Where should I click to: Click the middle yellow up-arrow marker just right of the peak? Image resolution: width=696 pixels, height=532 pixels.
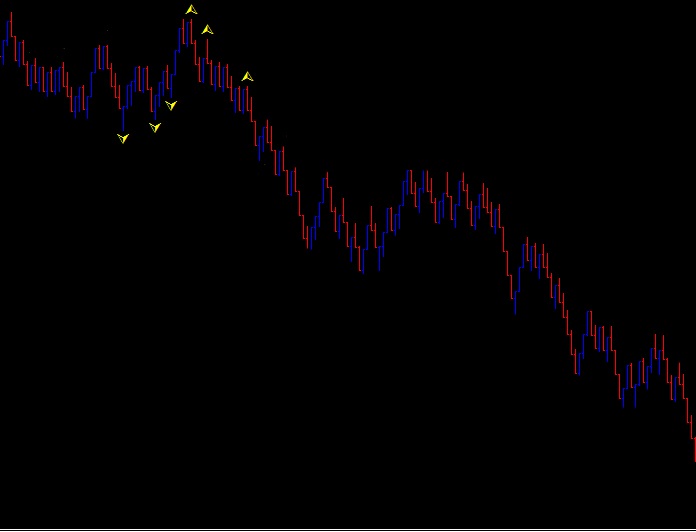coord(207,30)
